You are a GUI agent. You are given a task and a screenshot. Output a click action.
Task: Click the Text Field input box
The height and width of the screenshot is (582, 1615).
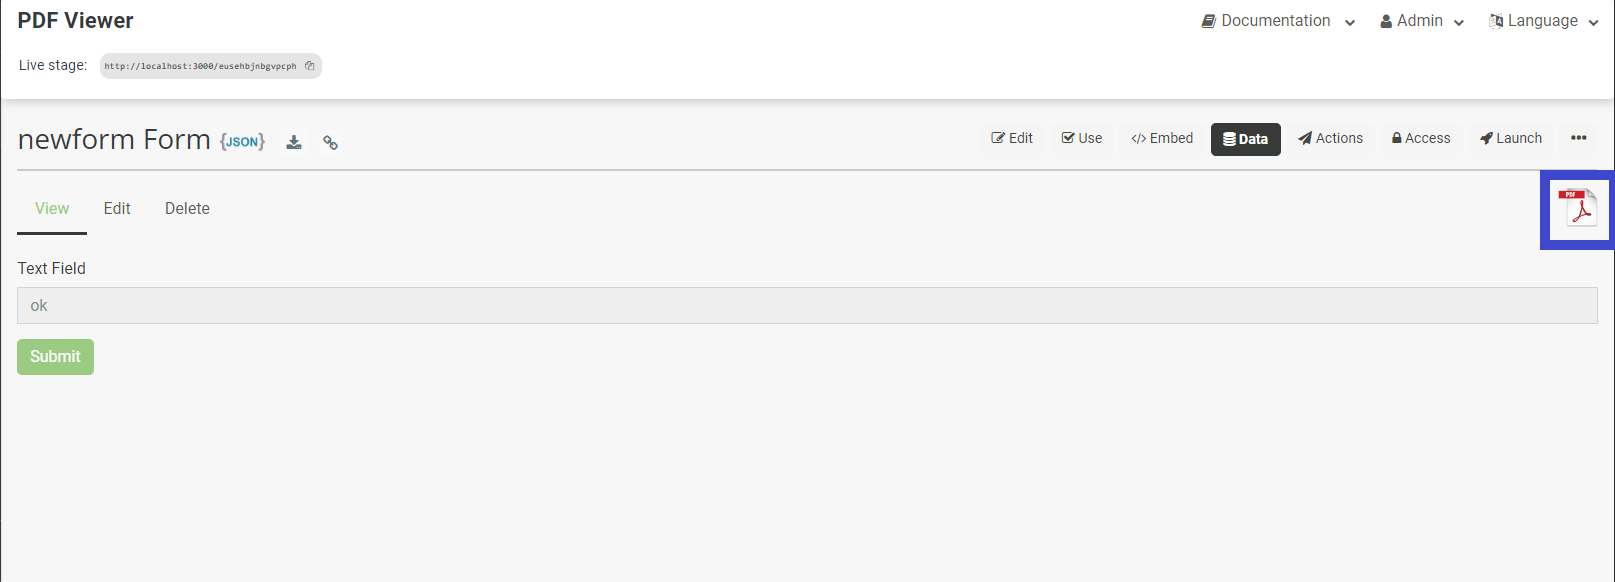[807, 306]
